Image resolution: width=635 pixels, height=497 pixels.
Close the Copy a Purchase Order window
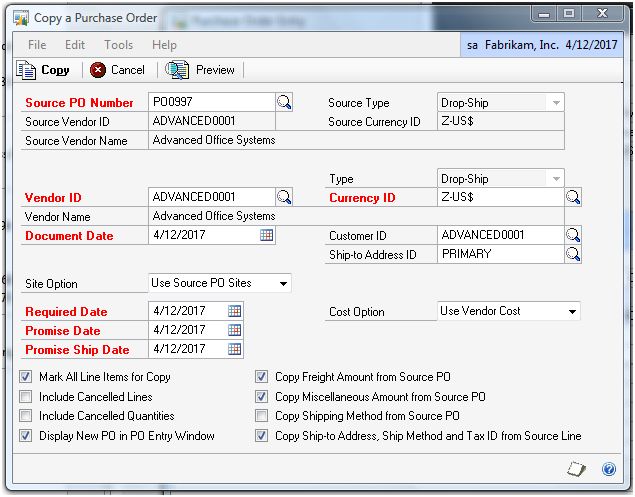click(x=602, y=14)
